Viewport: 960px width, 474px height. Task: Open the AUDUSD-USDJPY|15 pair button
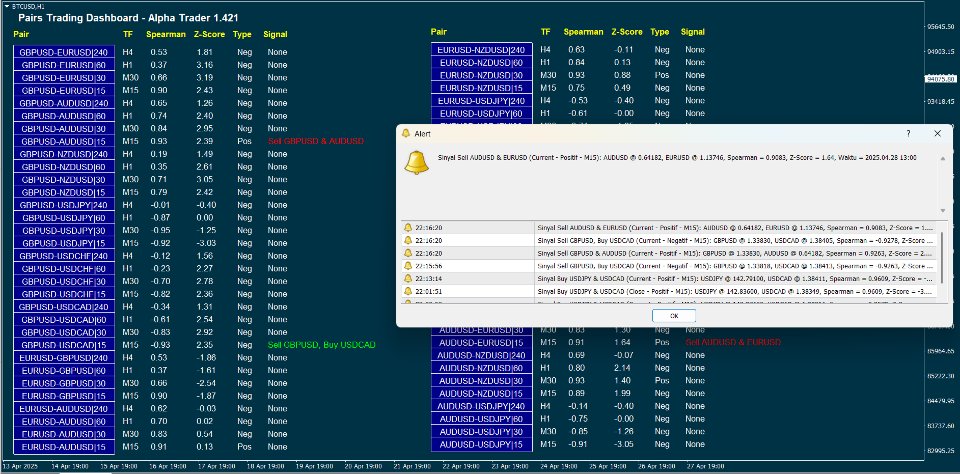pyautogui.click(x=482, y=445)
